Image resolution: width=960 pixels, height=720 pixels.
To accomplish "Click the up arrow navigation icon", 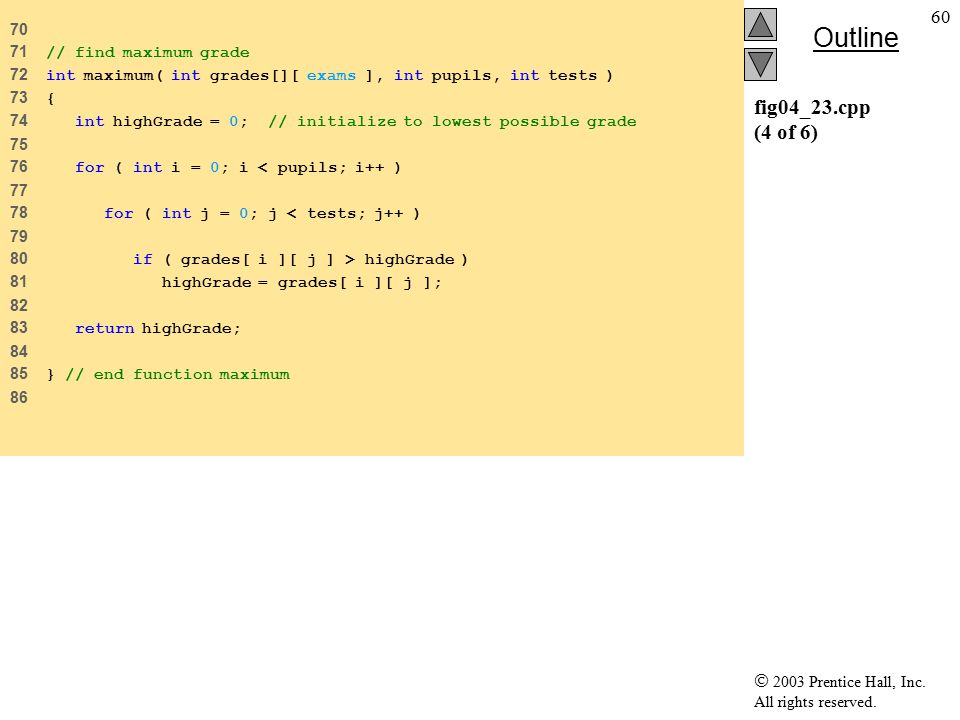I will pyautogui.click(x=760, y=24).
